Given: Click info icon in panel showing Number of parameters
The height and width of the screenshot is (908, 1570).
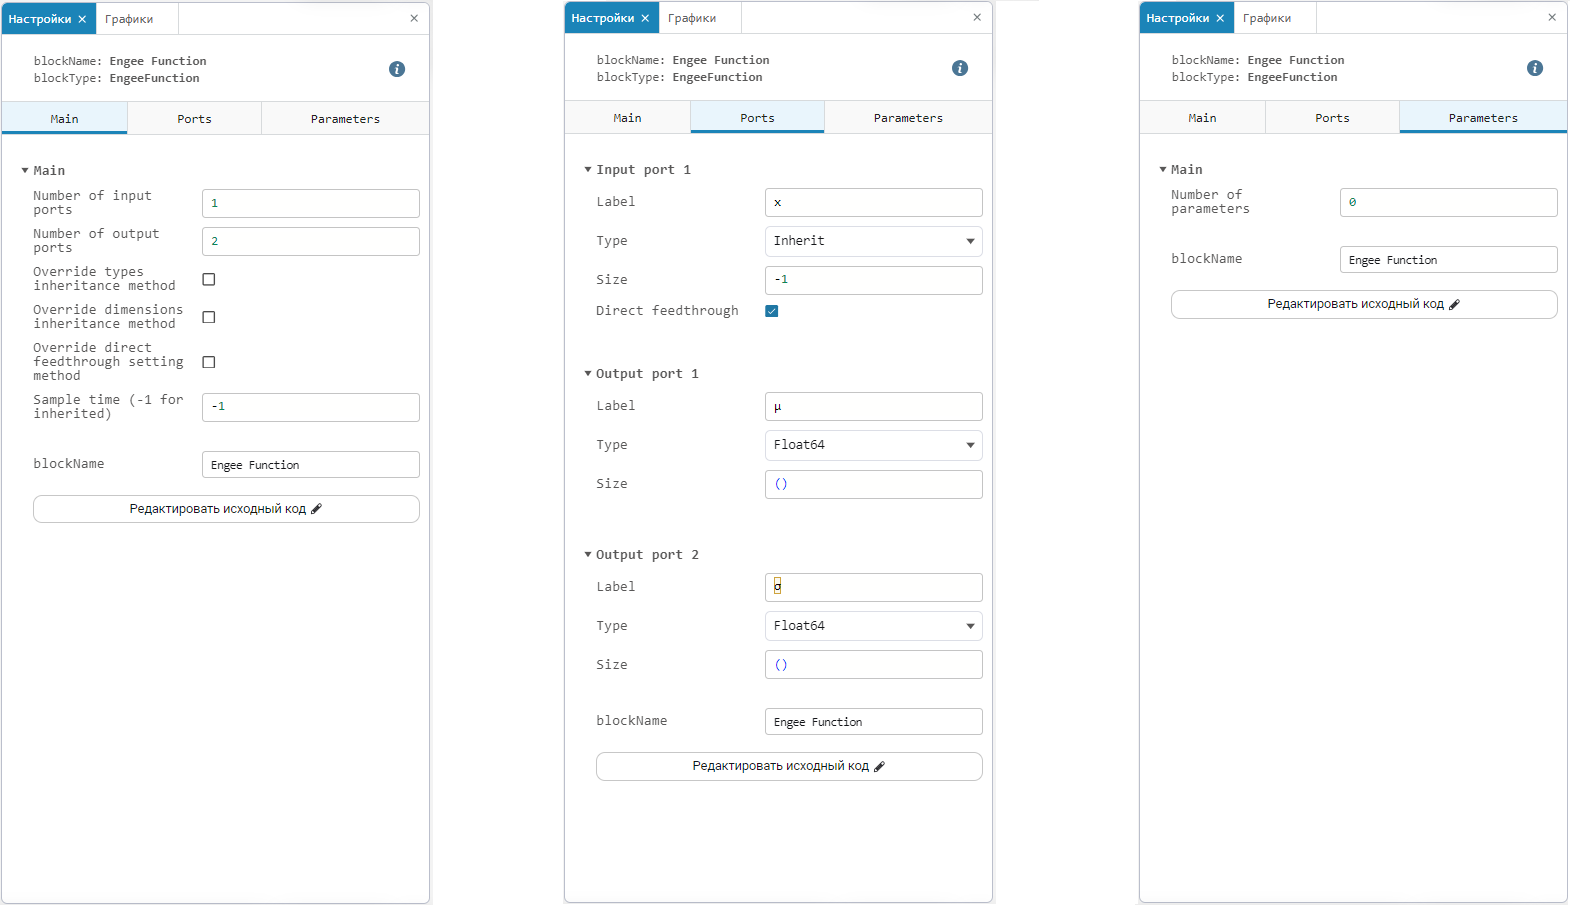Looking at the screenshot, I should click(1535, 68).
